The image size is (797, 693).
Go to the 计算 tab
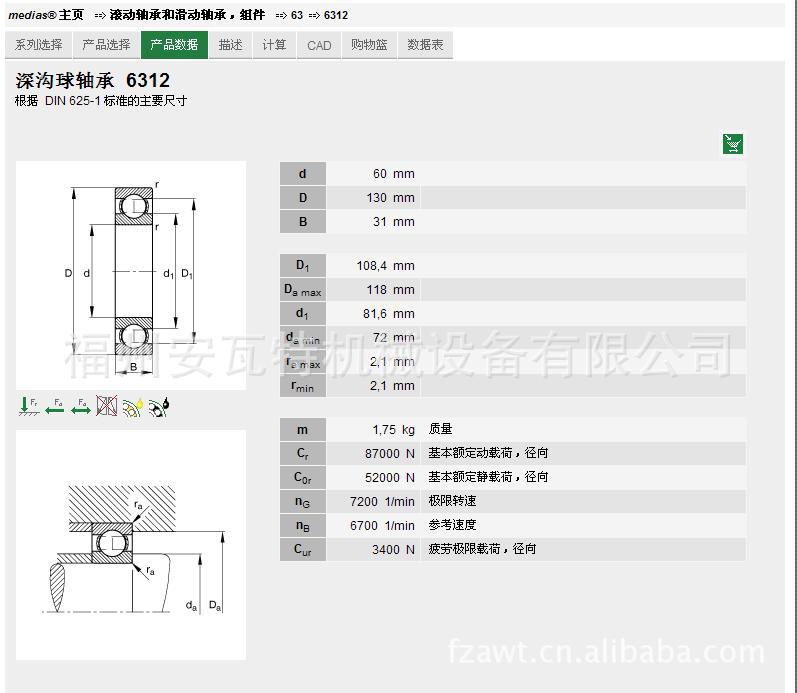click(x=274, y=45)
